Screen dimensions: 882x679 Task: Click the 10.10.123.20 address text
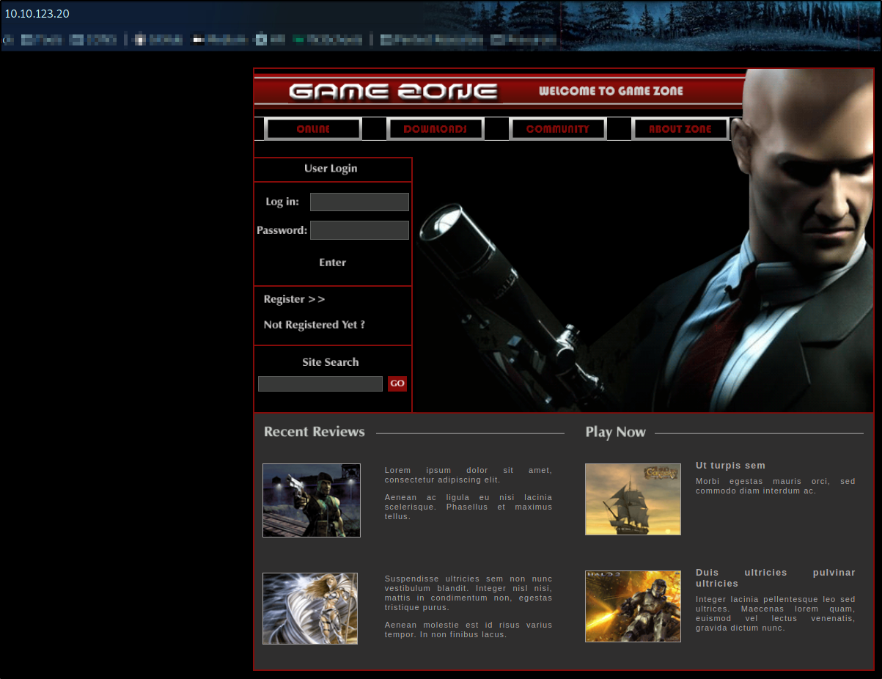click(x=37, y=14)
